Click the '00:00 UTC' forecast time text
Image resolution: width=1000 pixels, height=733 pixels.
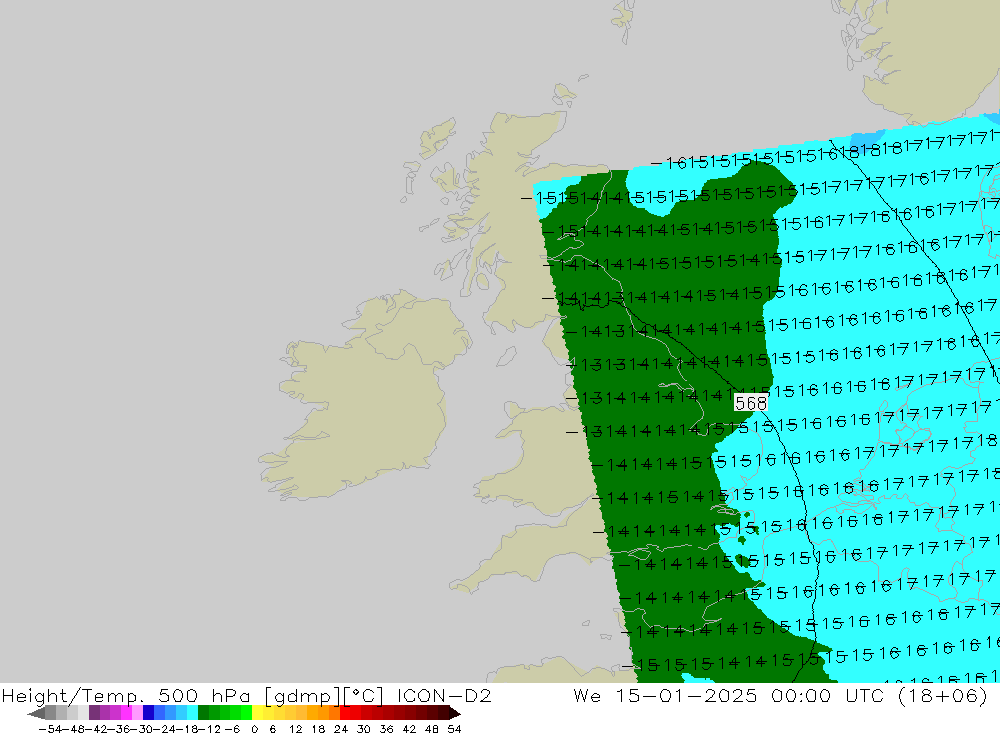tap(828, 695)
